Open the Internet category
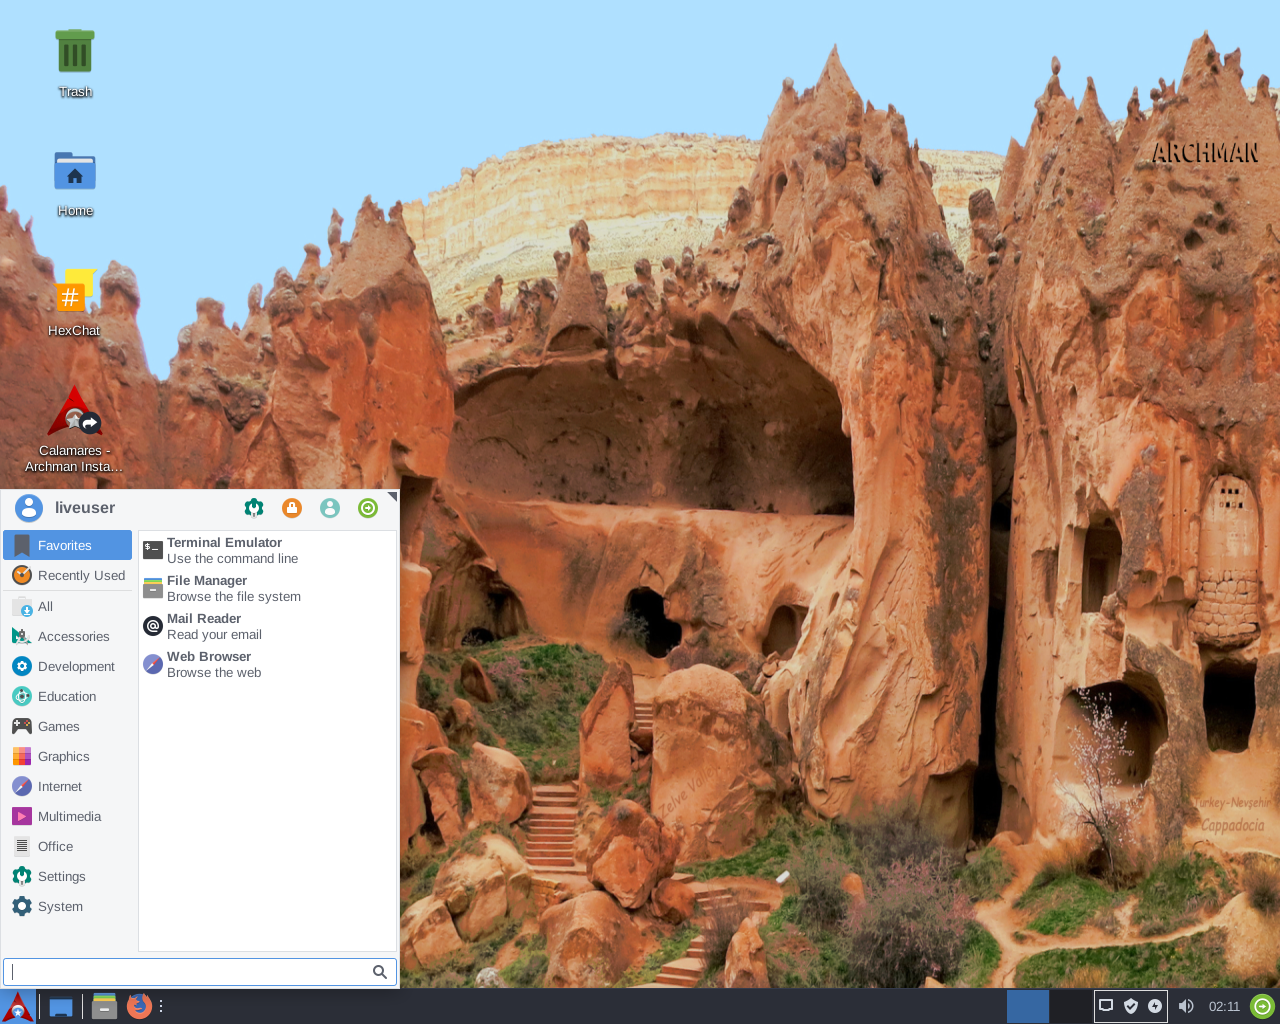 (x=68, y=786)
